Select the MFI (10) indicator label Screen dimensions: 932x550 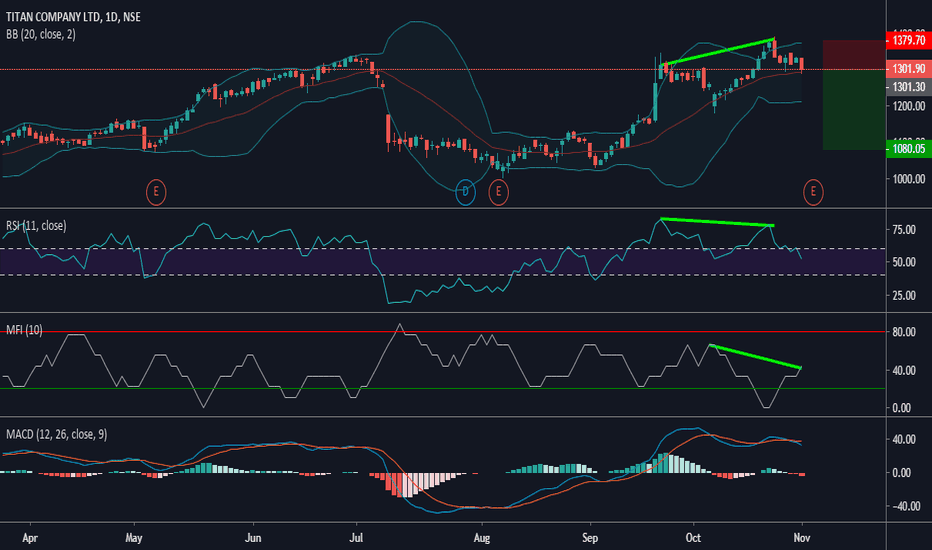point(24,330)
